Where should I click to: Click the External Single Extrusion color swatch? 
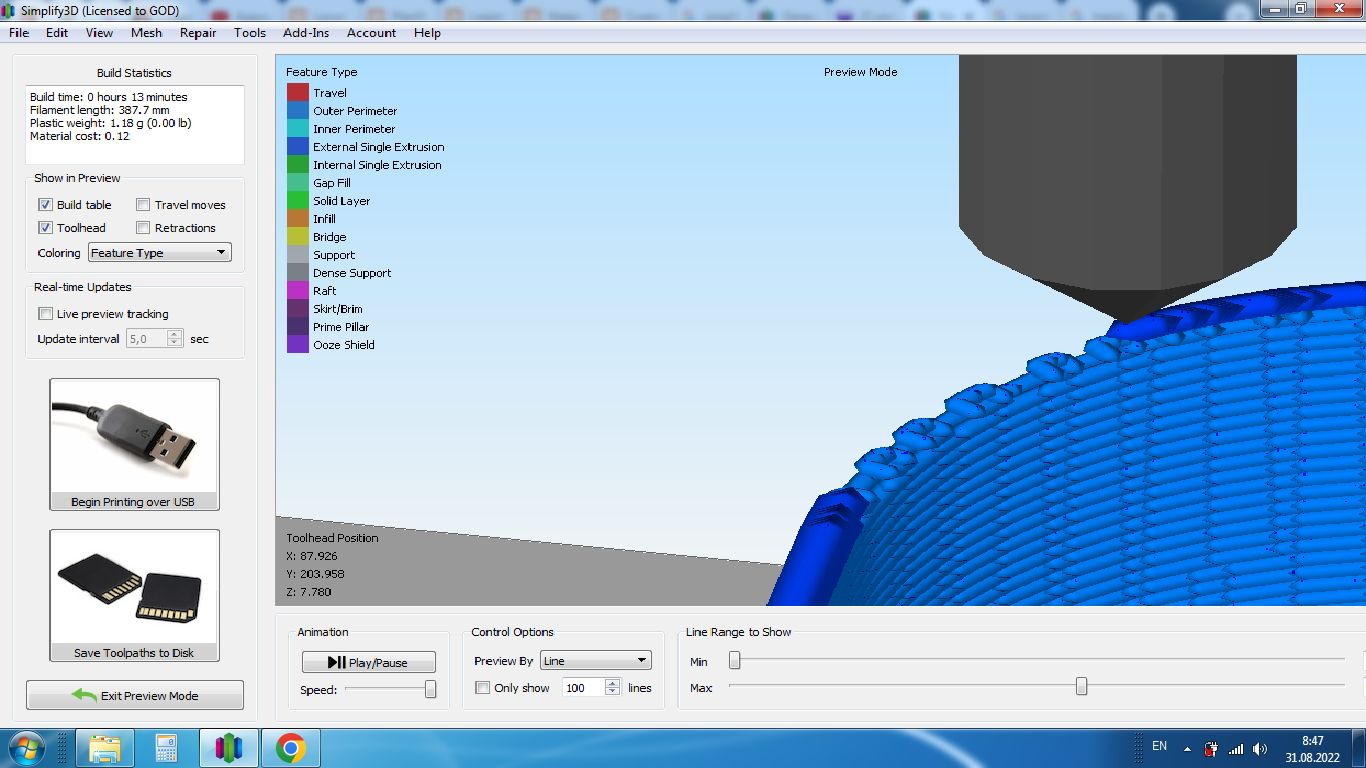click(x=298, y=147)
